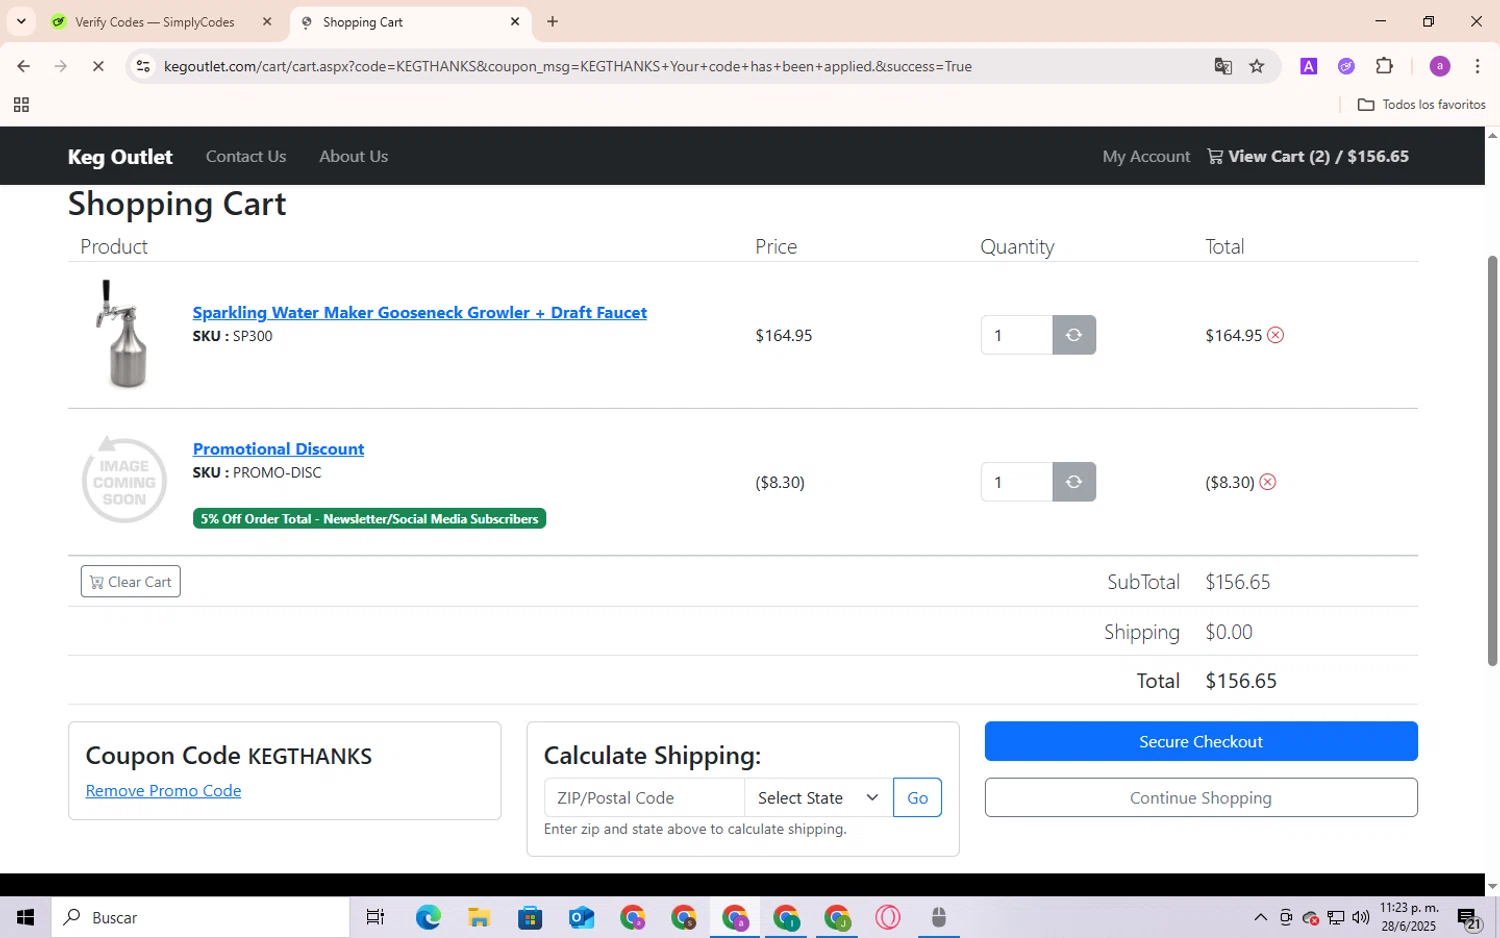Viewport: 1500px width, 938px height.
Task: Click the Image Coming Soon placeholder thumbnail
Action: [x=124, y=480]
